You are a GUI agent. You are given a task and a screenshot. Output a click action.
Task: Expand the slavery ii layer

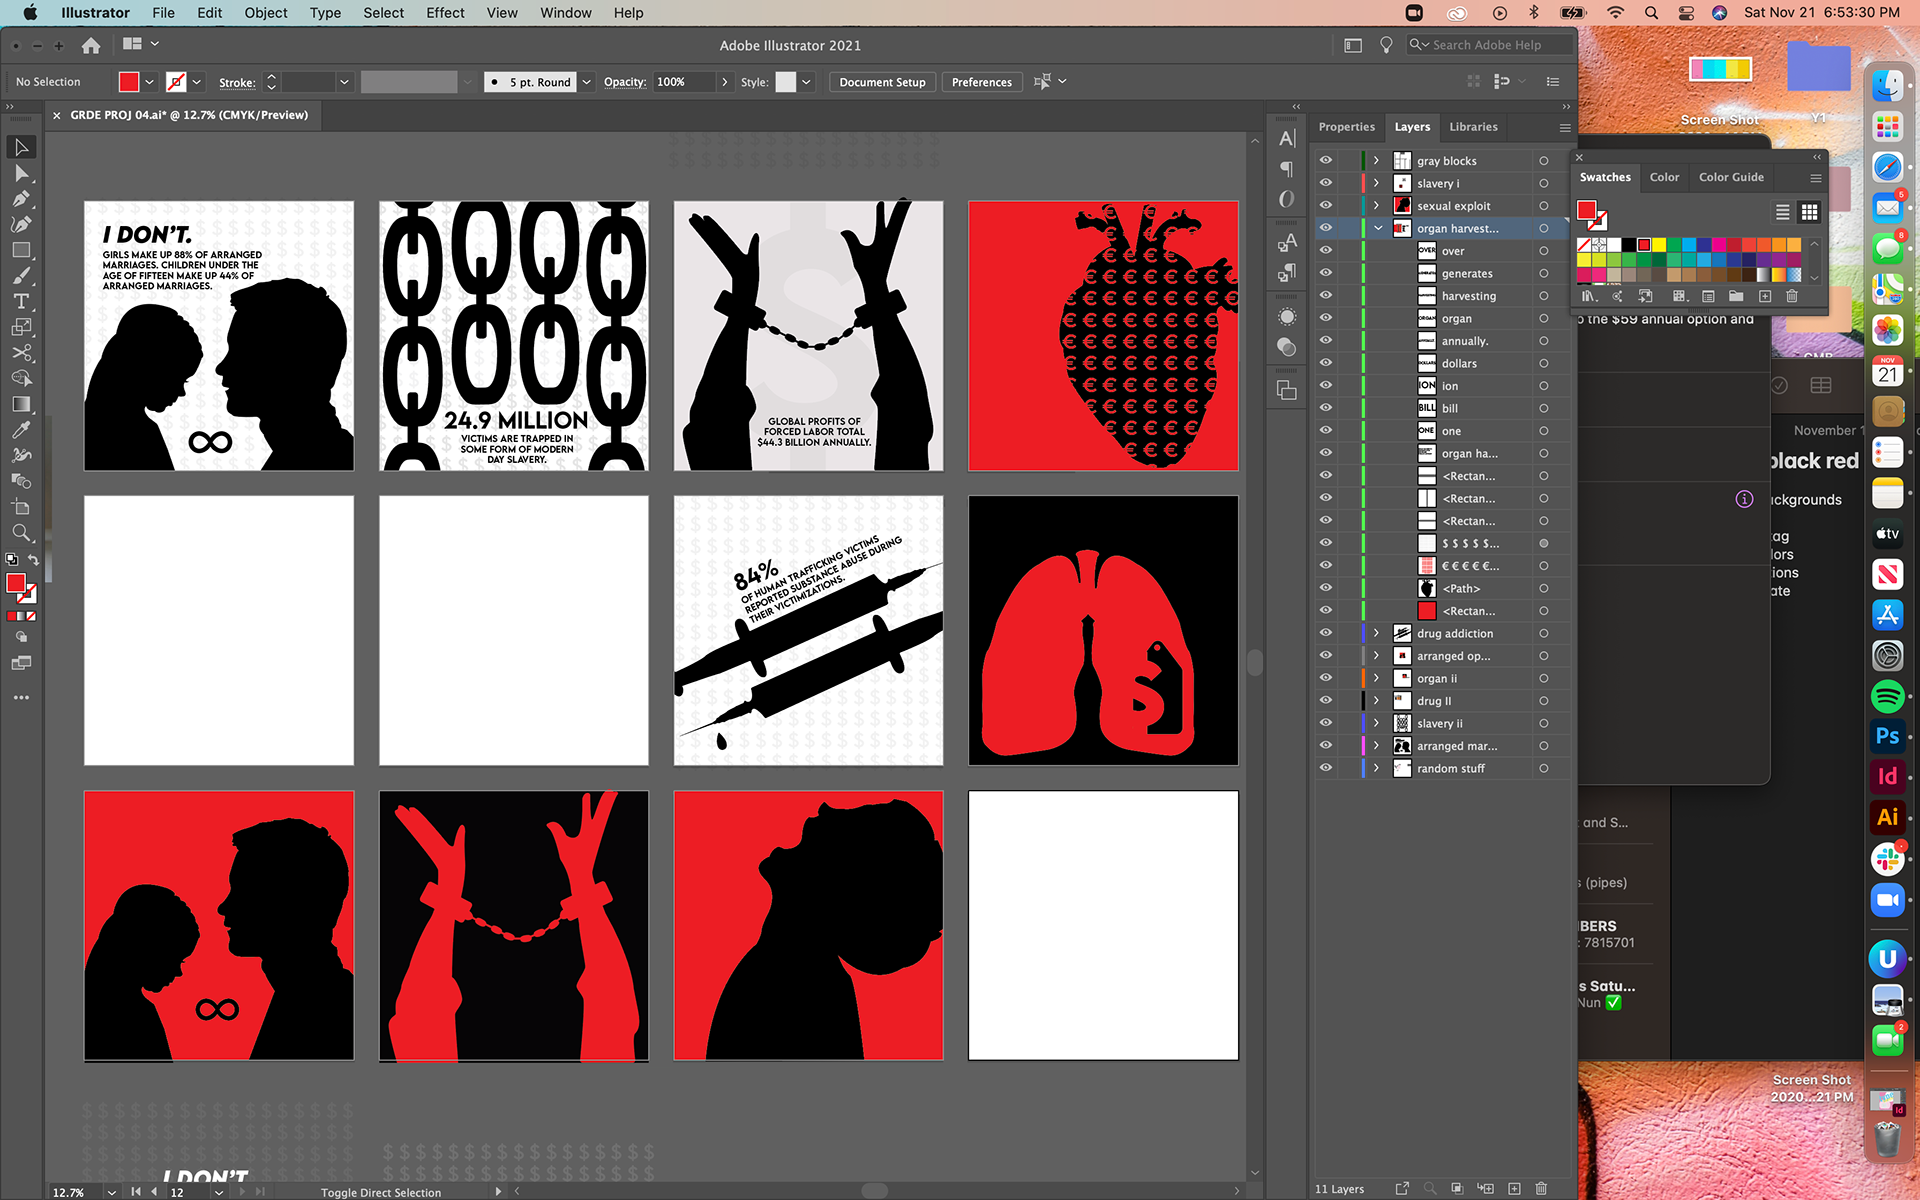coord(1377,723)
